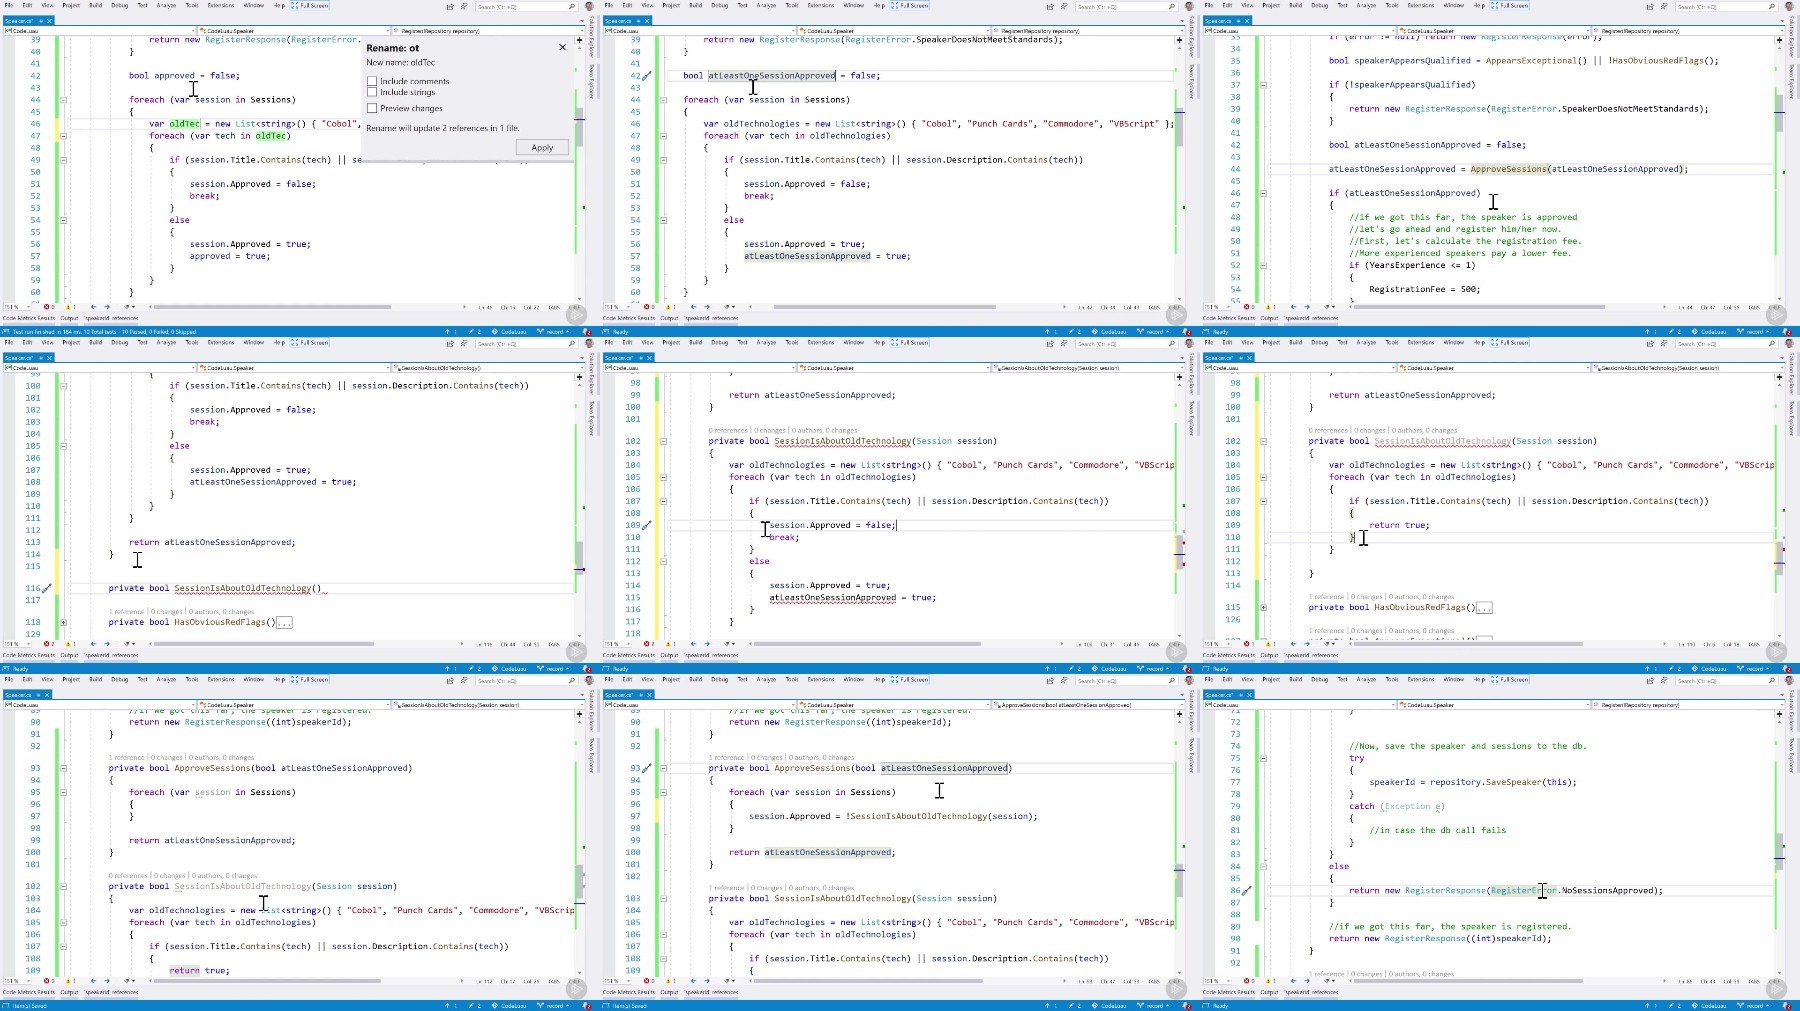Open the Debug menu in the top-middle window
1800x1011 pixels.
(x=720, y=5)
